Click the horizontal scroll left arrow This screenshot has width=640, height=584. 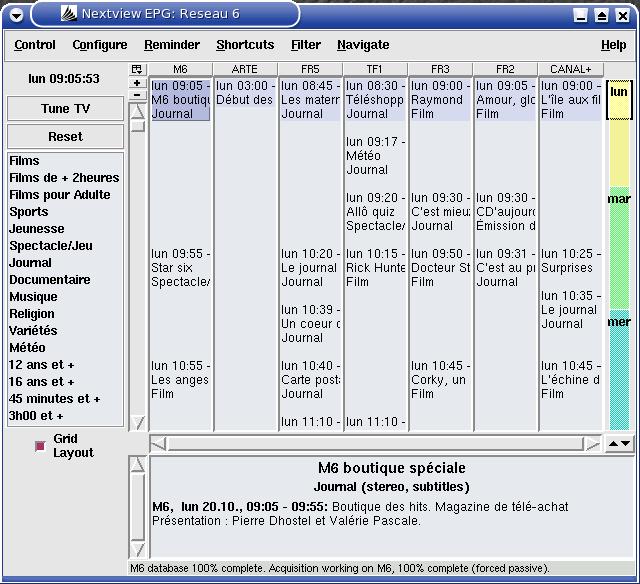coord(159,444)
